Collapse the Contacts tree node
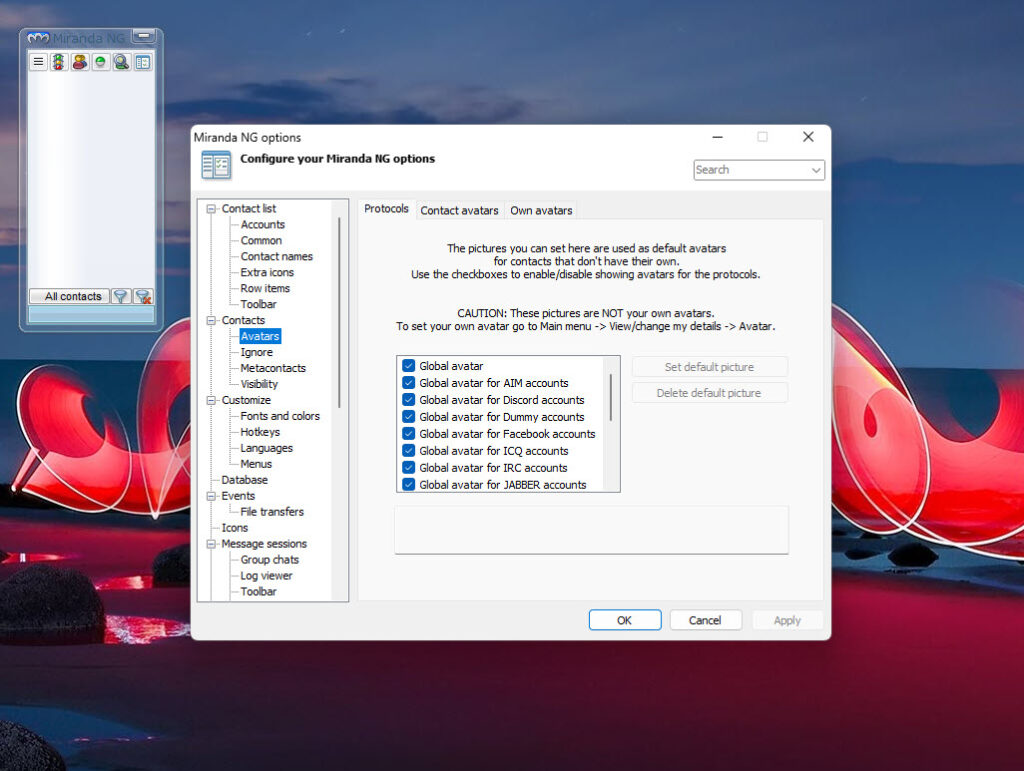1024x771 pixels. point(211,321)
